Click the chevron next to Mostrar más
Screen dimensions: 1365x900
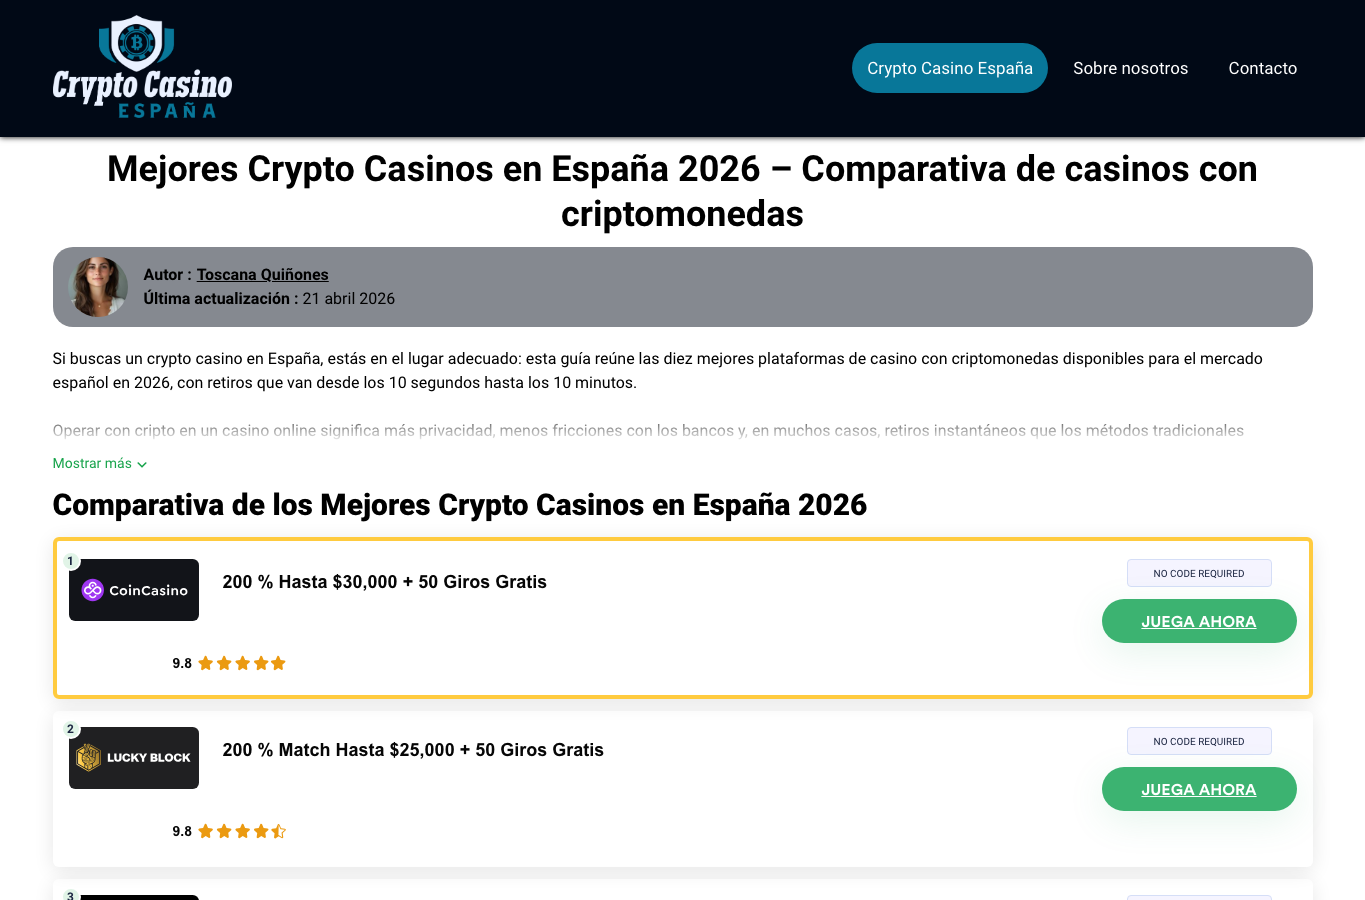(142, 464)
